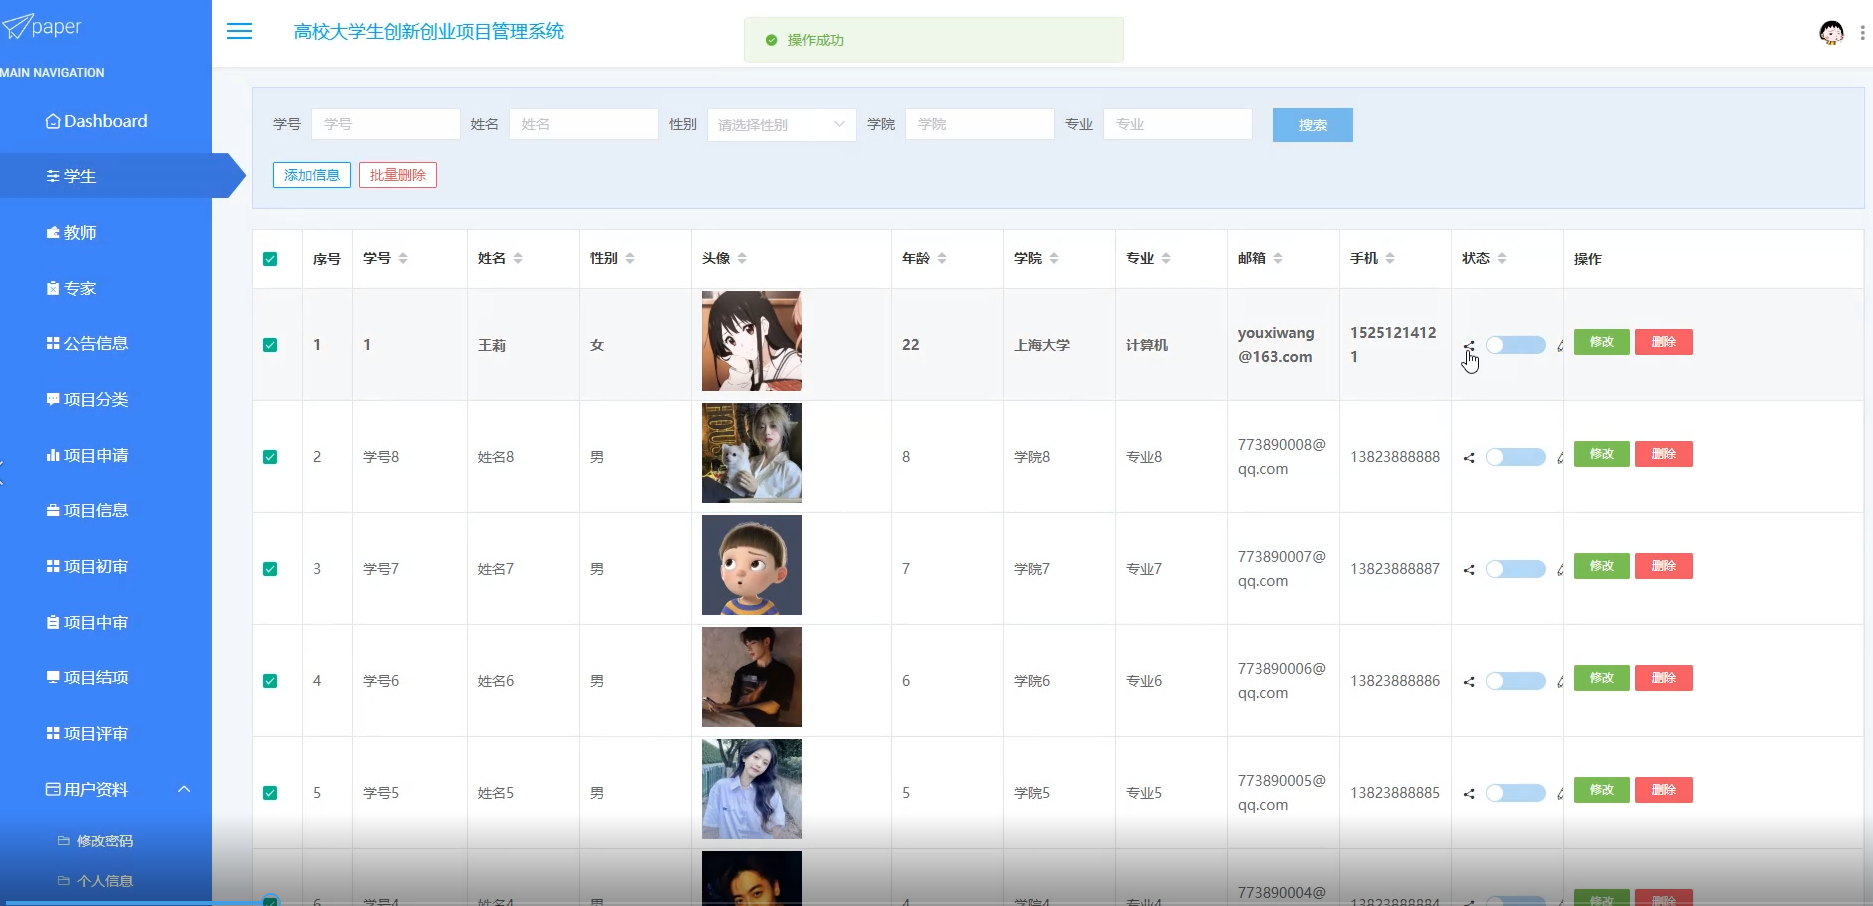
Task: Enable the status switch for 学号8 row
Action: 1515,456
